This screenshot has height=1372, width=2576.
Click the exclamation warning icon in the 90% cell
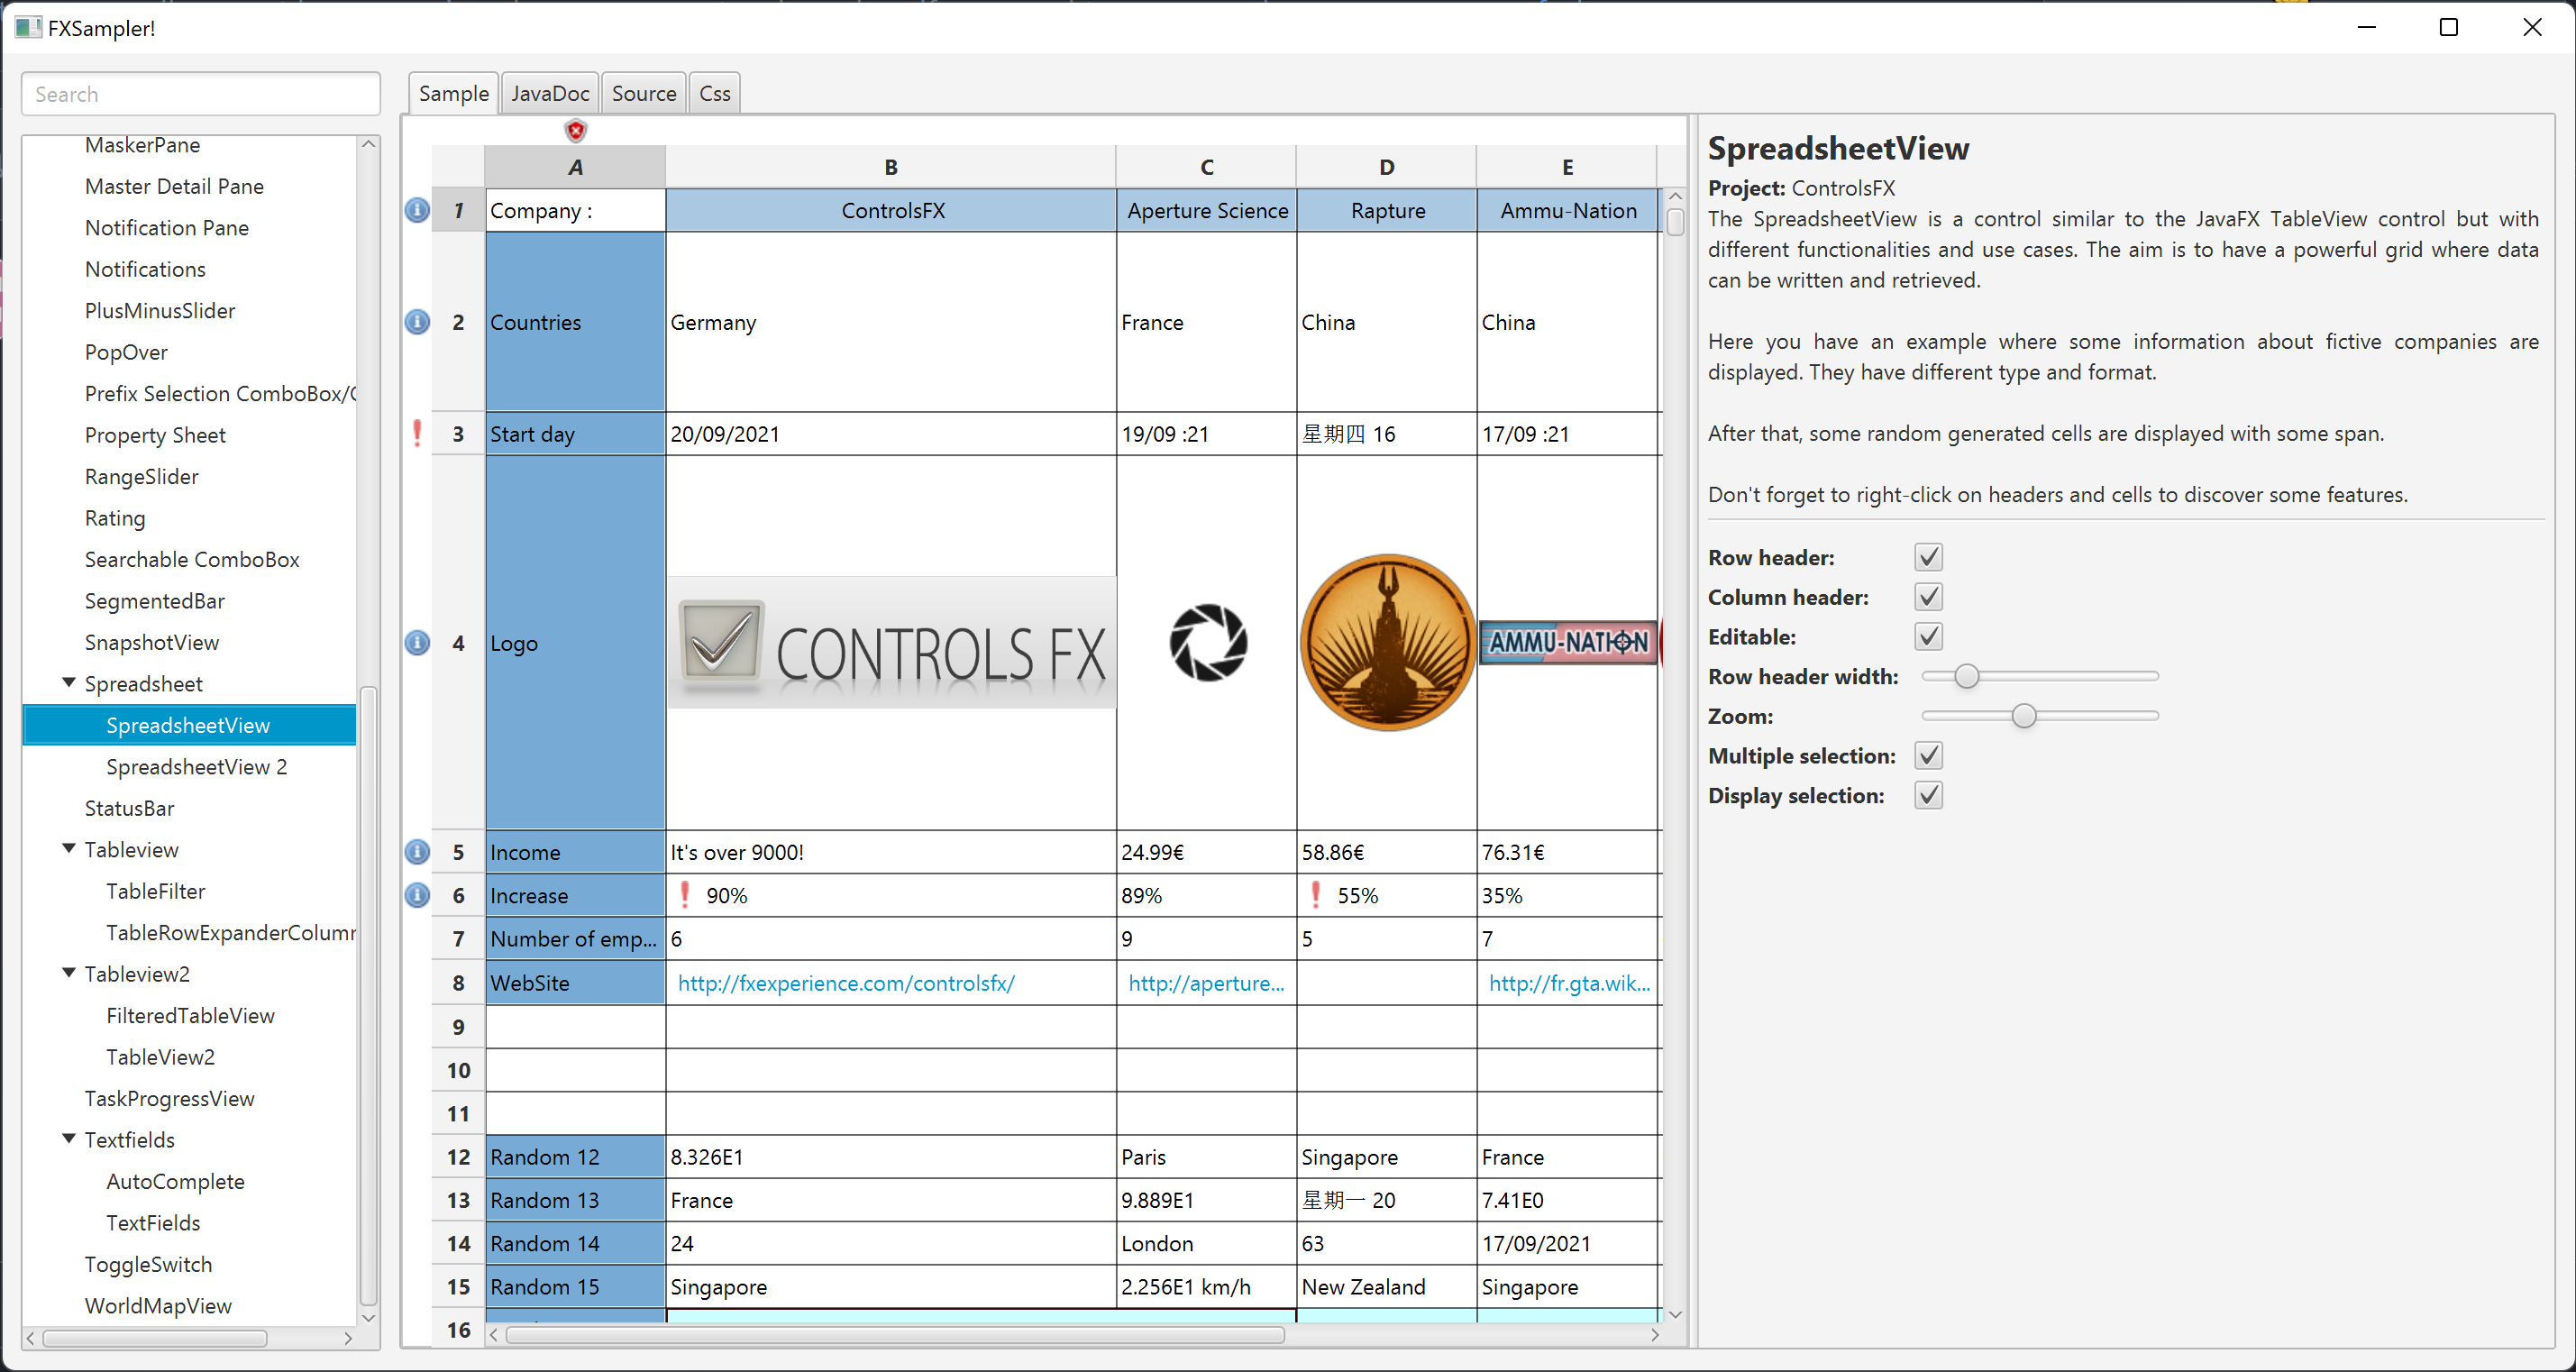point(685,894)
